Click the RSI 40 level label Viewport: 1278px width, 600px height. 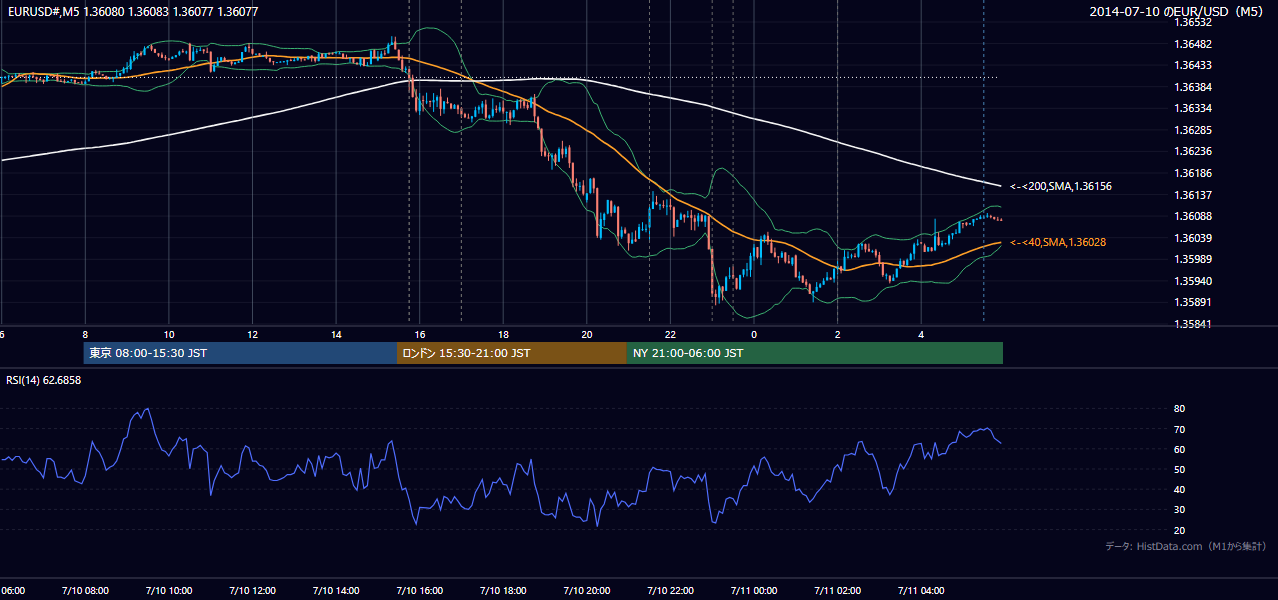(1179, 489)
